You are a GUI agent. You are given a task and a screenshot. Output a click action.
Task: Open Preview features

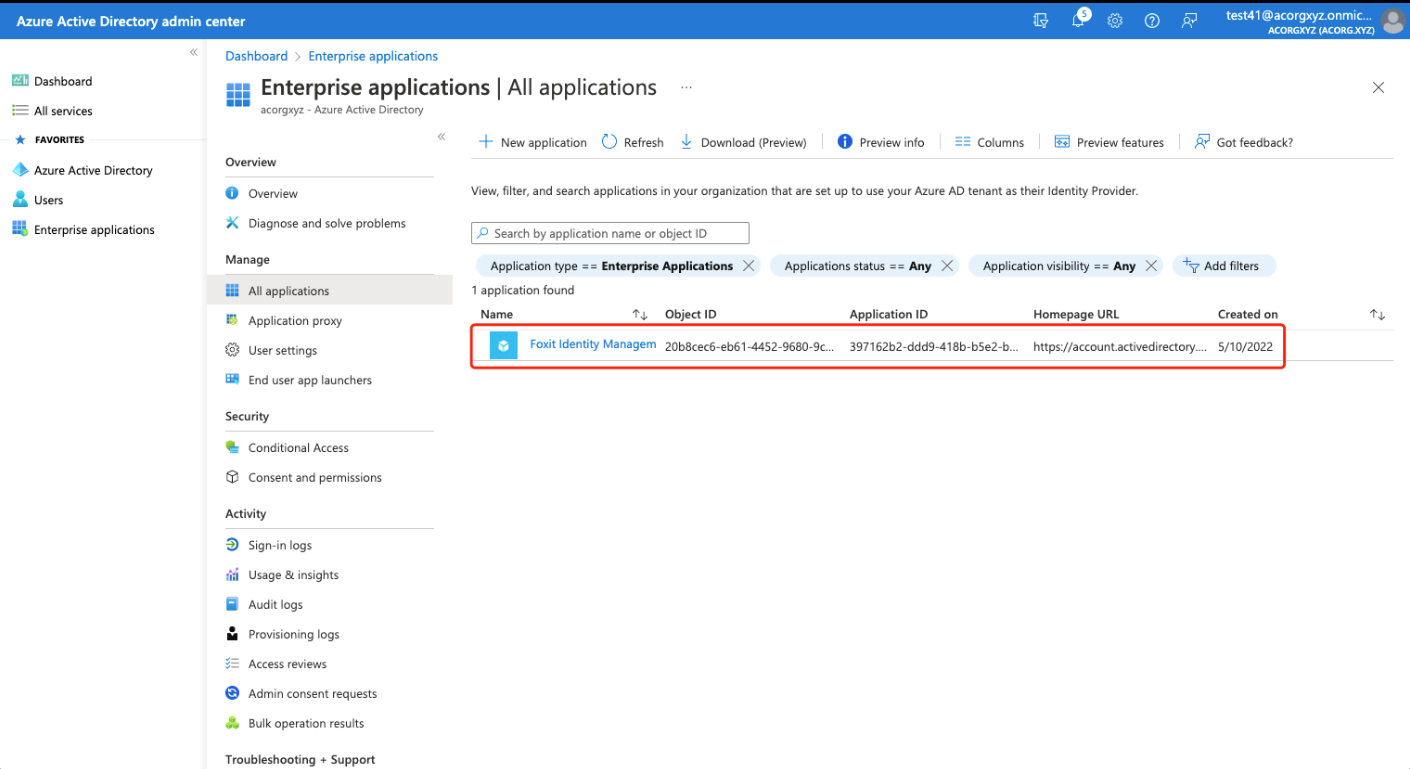click(x=1109, y=142)
